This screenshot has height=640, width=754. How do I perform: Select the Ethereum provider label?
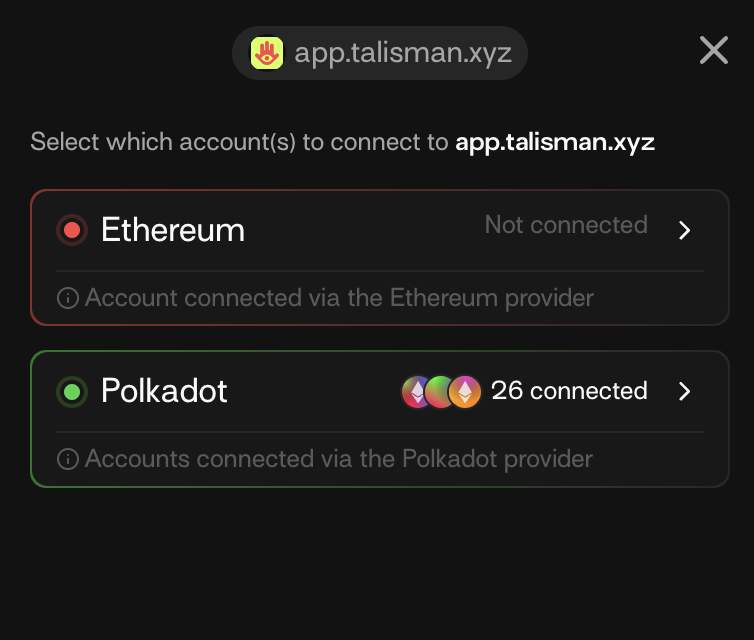pos(173,230)
